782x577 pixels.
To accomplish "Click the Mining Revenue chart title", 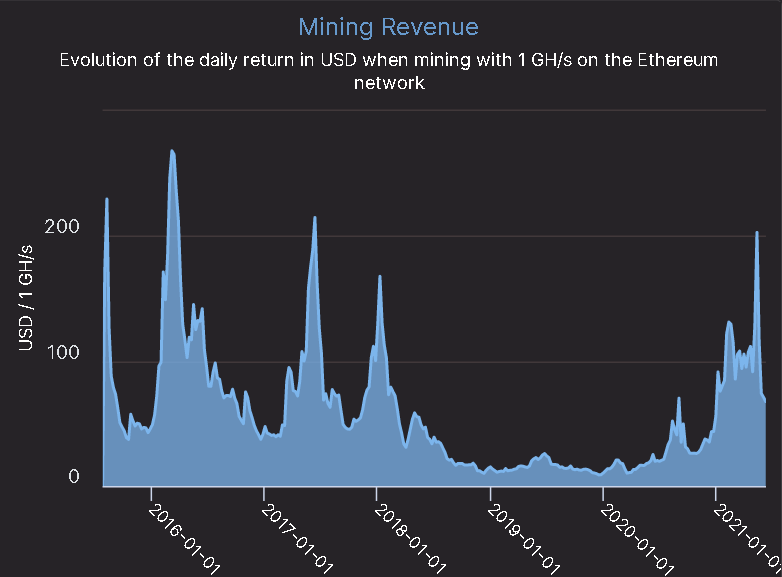I will (389, 27).
